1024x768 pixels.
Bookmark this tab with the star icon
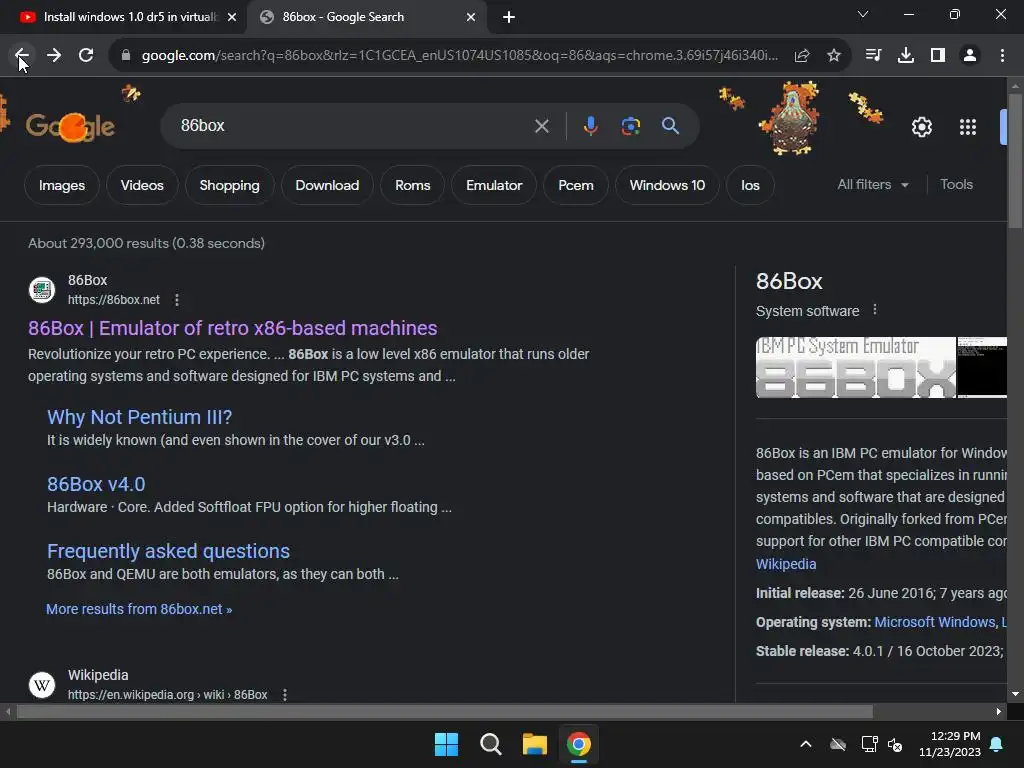(834, 56)
